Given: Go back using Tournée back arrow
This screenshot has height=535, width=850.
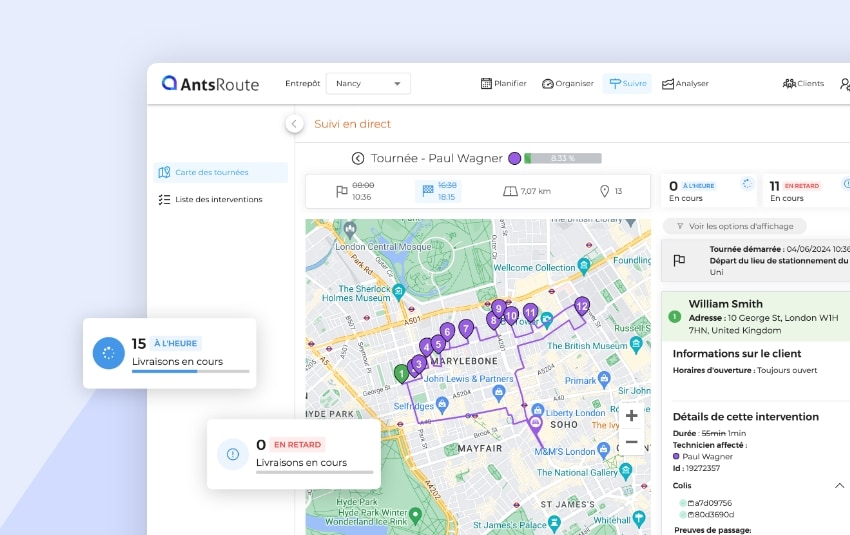Looking at the screenshot, I should click(x=358, y=158).
